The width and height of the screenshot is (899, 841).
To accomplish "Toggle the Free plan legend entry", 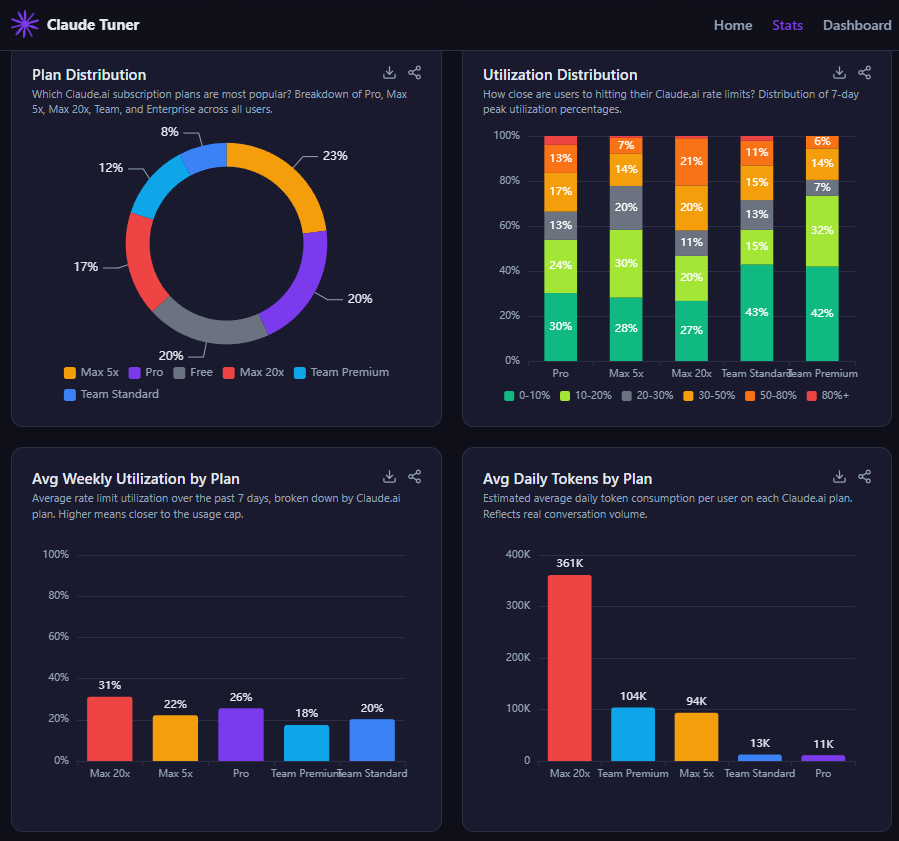I will (x=193, y=372).
